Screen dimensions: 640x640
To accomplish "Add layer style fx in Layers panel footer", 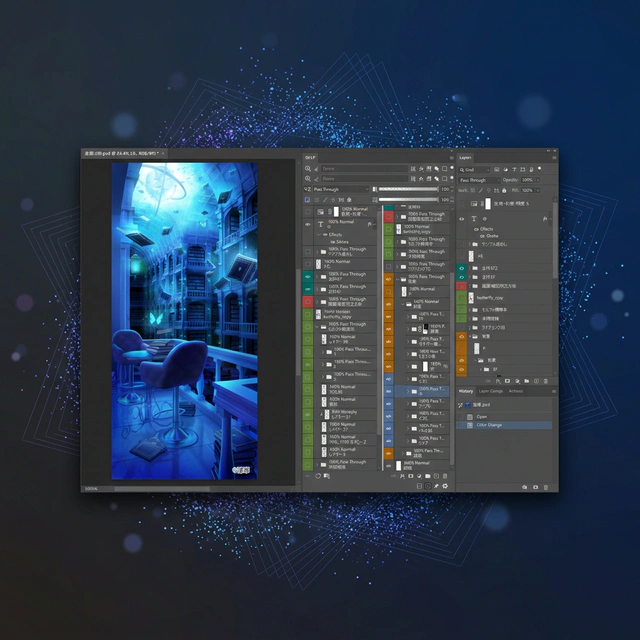I will pos(498,381).
